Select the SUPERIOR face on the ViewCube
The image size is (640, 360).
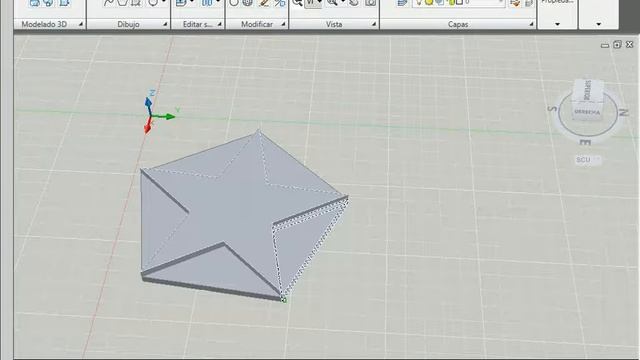coord(588,90)
